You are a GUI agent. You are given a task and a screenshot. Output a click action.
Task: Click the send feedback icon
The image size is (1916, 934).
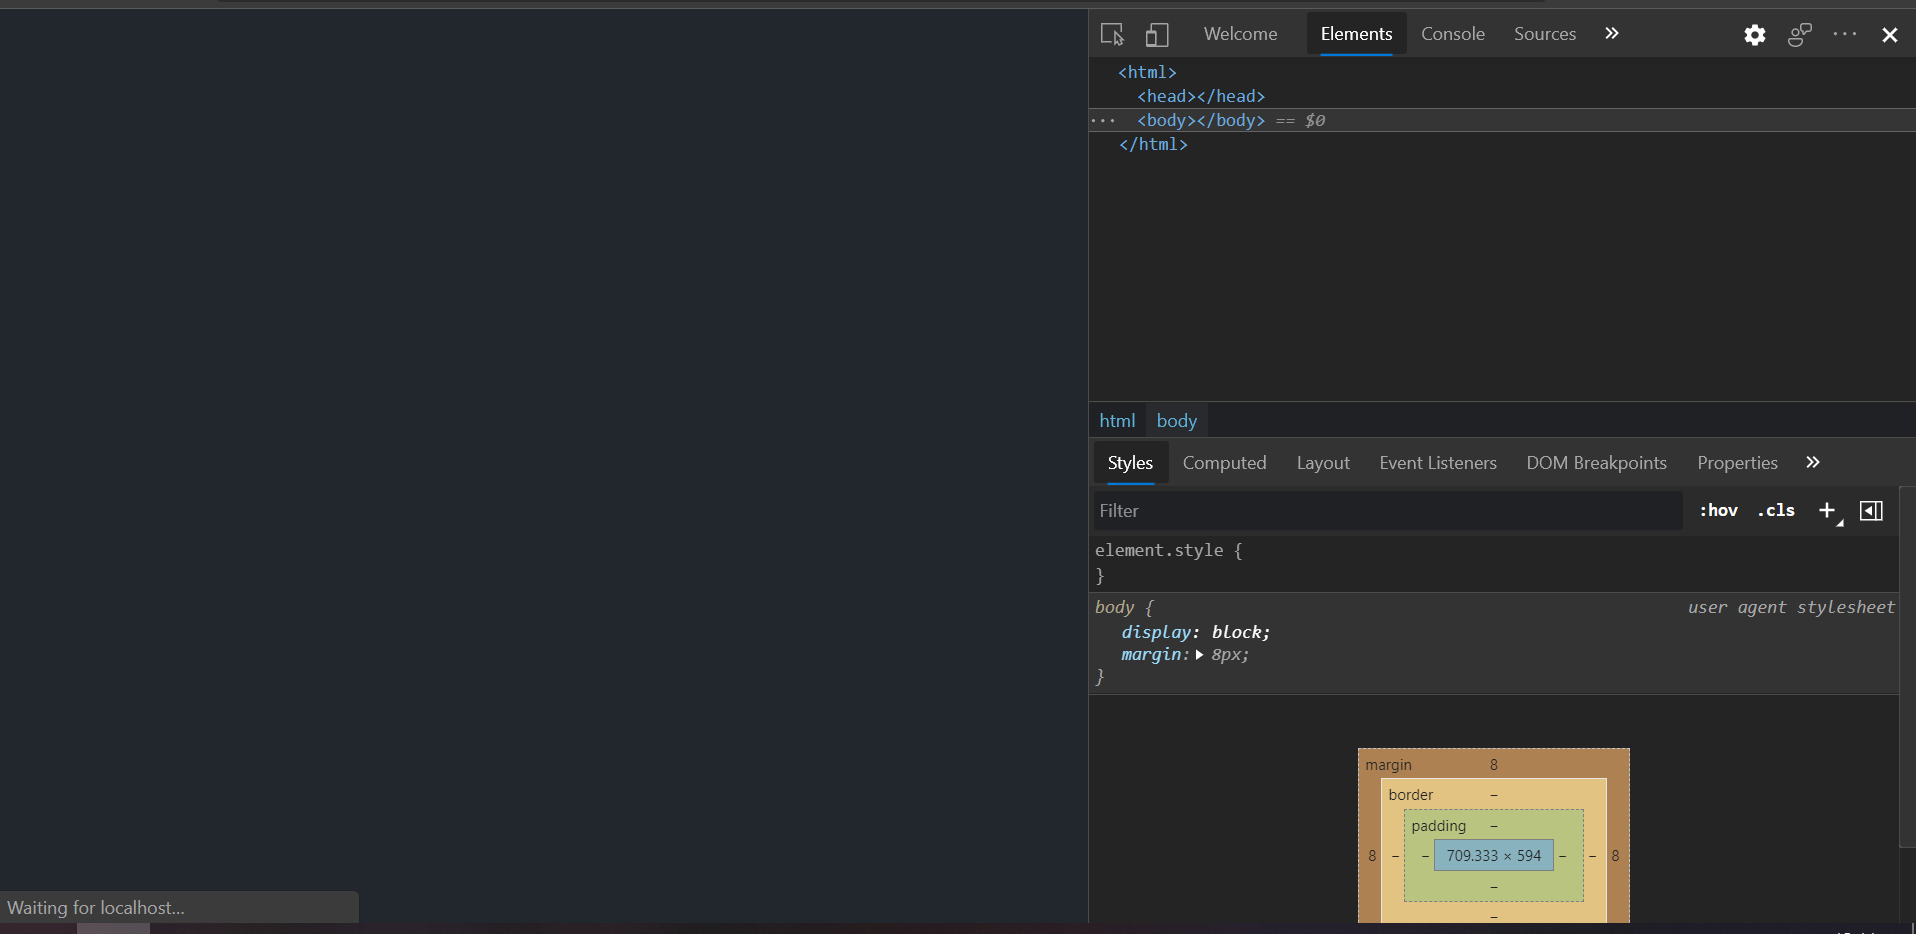1799,34
